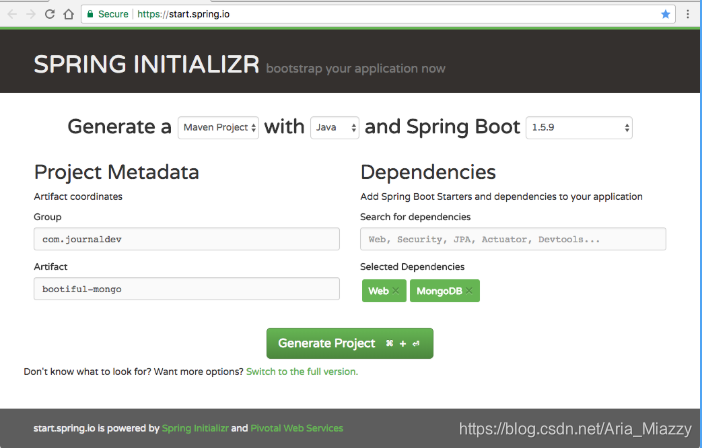Click the 'bootstrap your application now' tagline

[x=355, y=68]
